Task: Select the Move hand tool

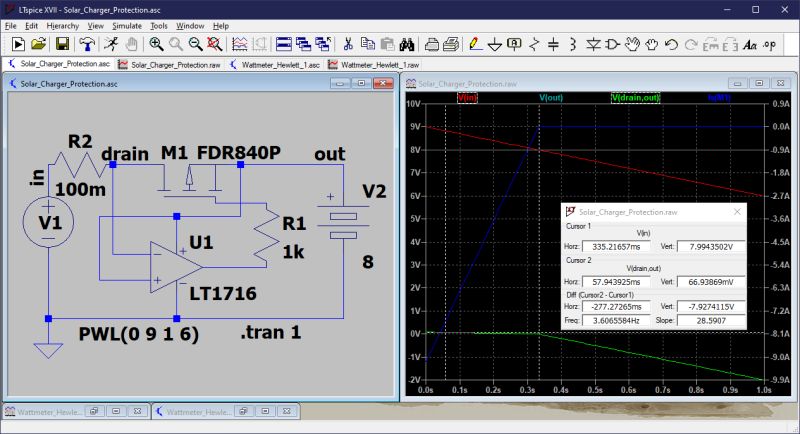Action: [632, 44]
